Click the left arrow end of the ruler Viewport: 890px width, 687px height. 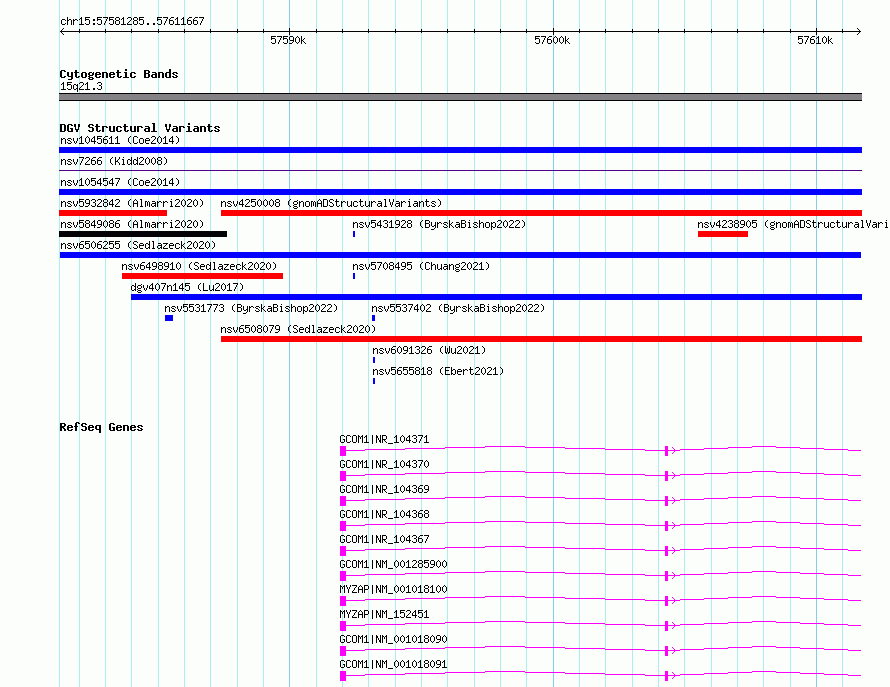click(x=62, y=32)
